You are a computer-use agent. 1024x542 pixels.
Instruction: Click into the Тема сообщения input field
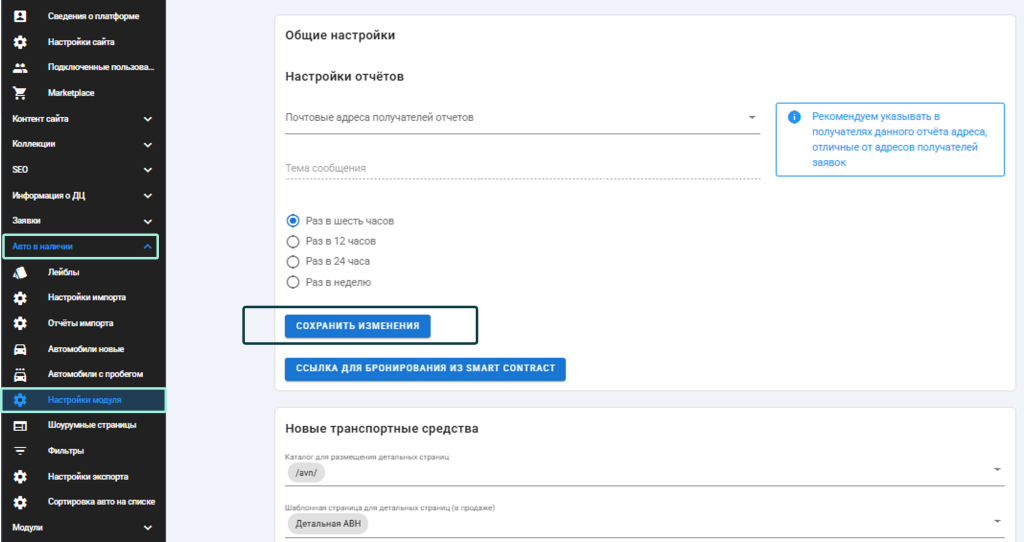[522, 168]
